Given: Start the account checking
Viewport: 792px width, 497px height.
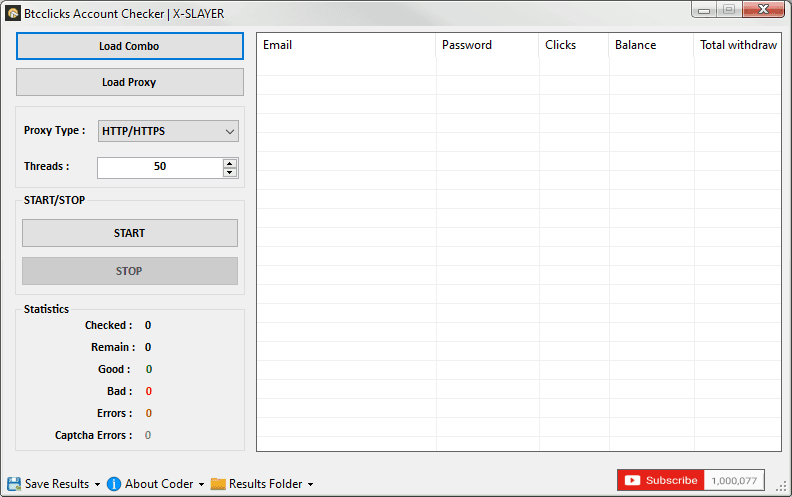Looking at the screenshot, I should point(129,233).
